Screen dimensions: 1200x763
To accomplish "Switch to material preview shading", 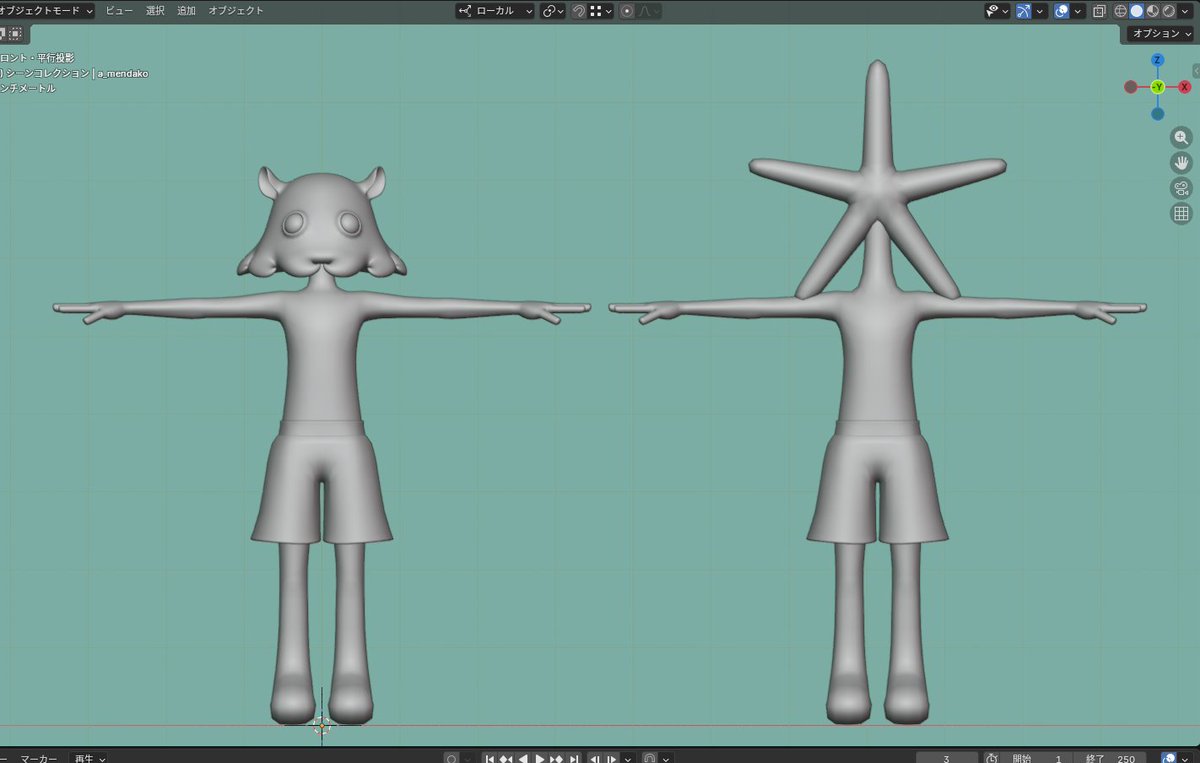I will [1153, 11].
